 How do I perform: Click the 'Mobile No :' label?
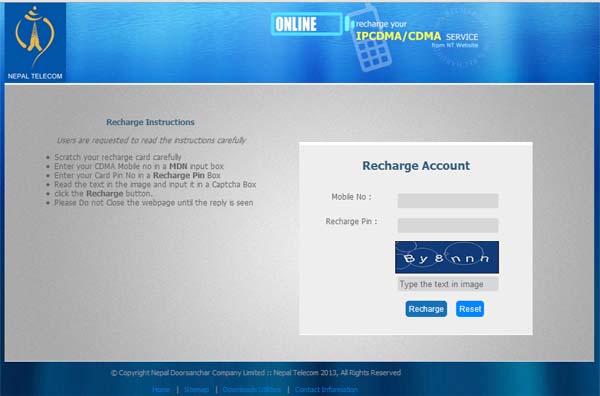click(351, 197)
